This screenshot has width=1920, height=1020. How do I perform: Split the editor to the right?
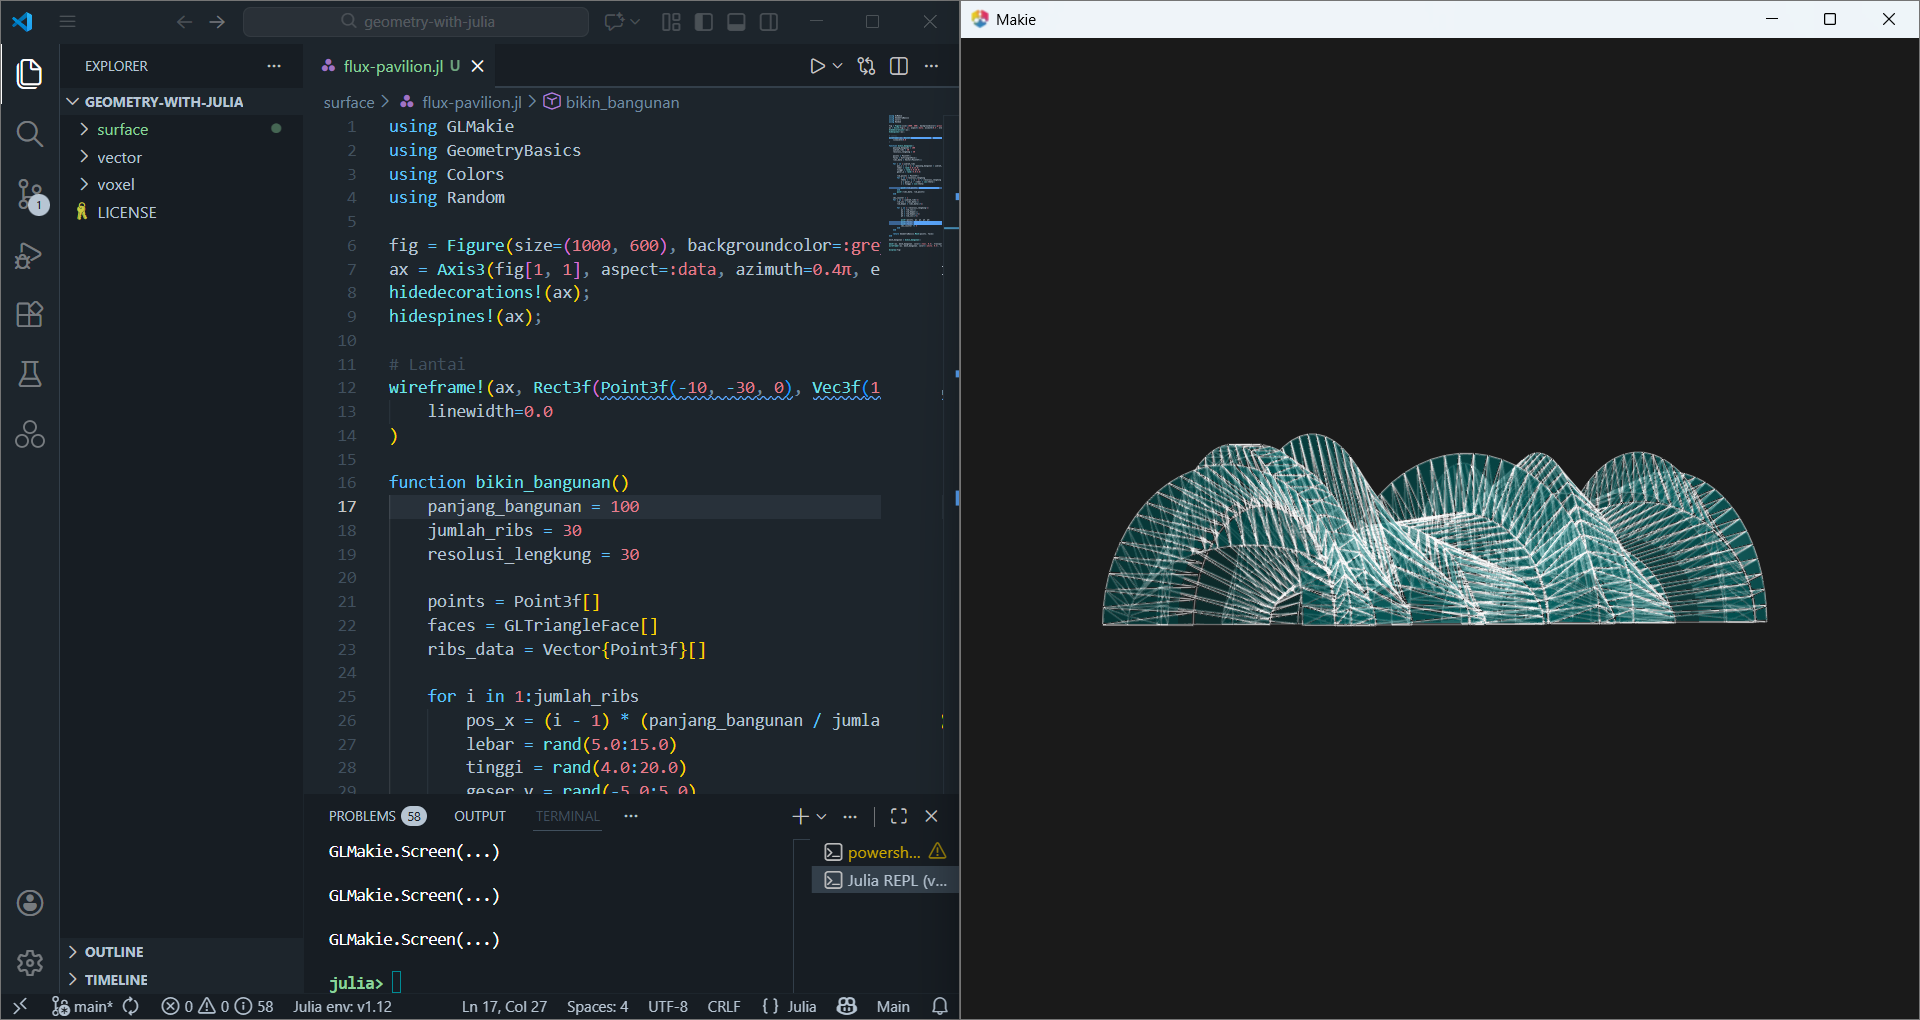(899, 66)
